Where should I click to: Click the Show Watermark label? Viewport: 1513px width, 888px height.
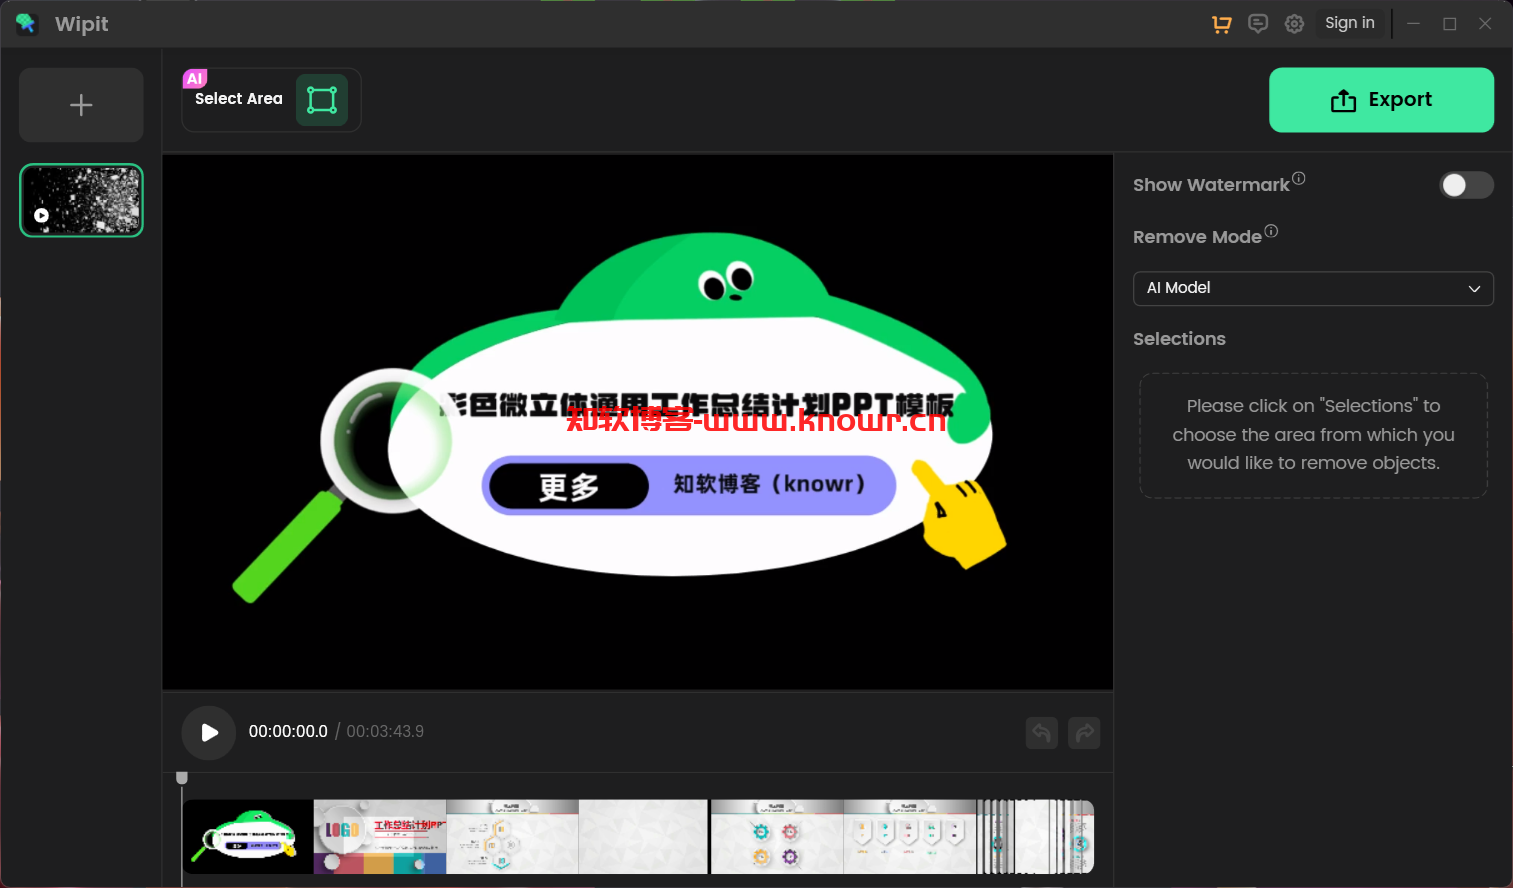point(1211,185)
